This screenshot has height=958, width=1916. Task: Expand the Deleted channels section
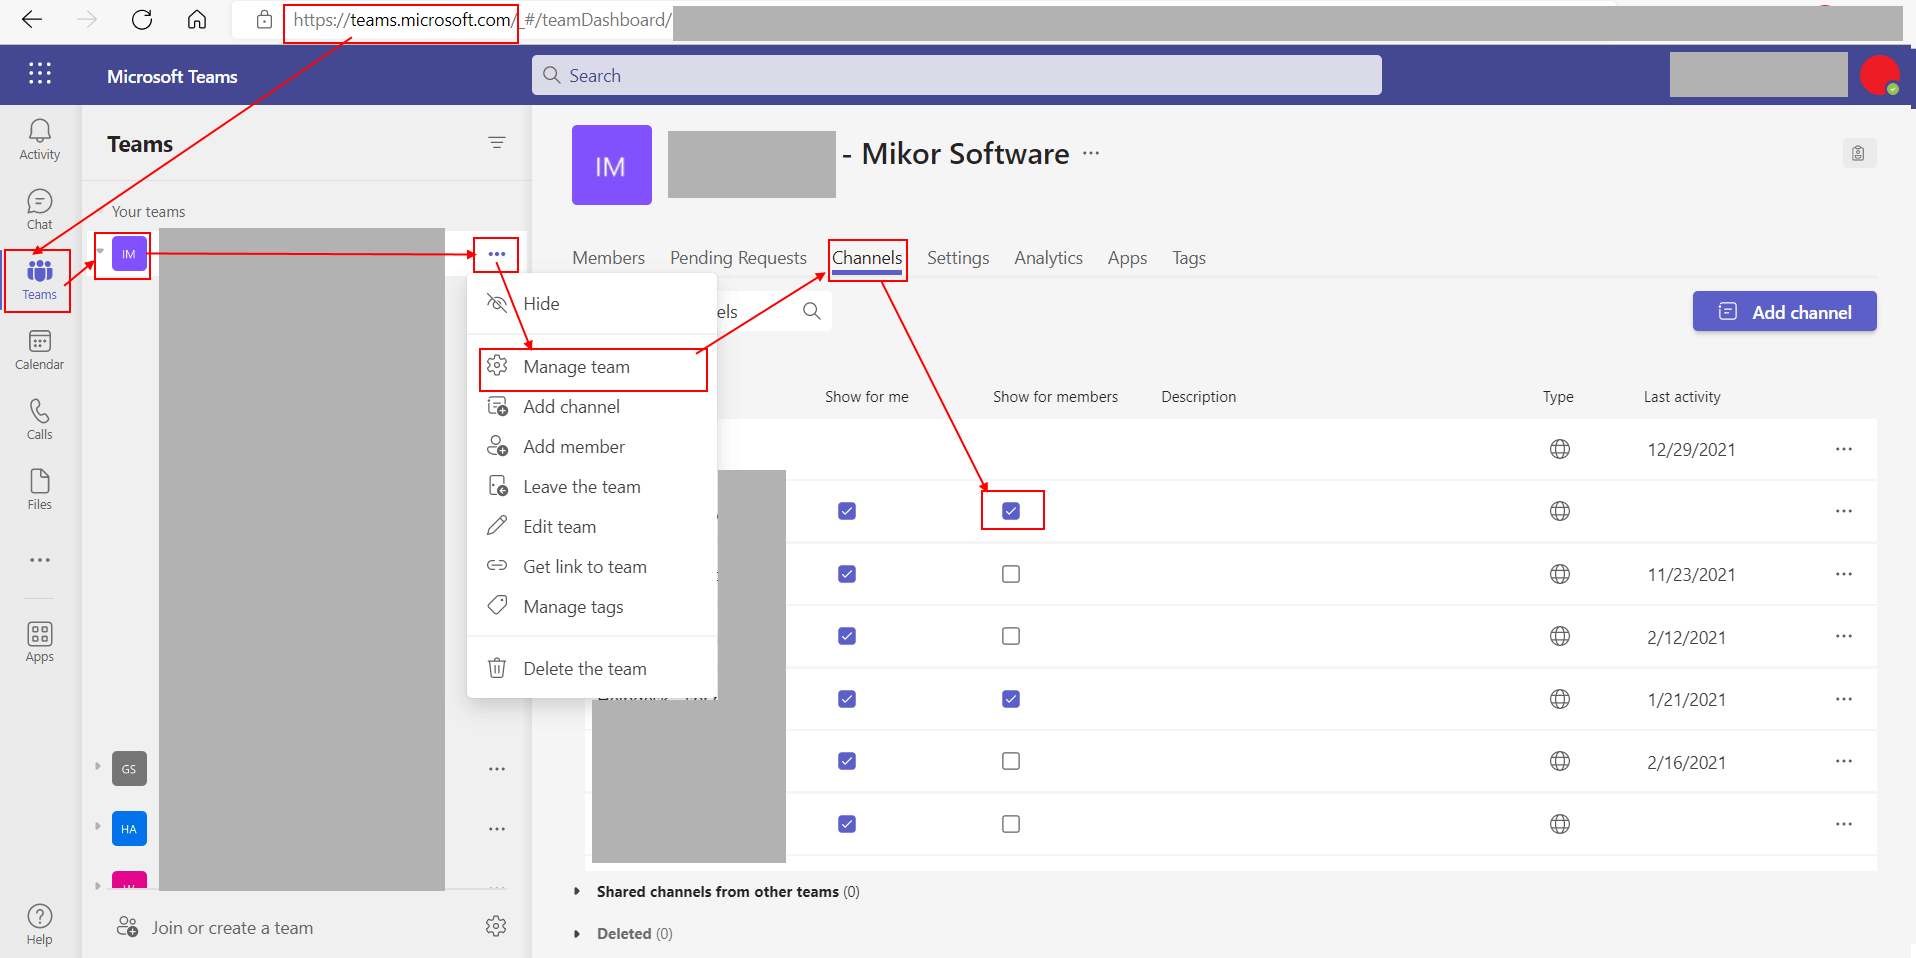pos(577,933)
